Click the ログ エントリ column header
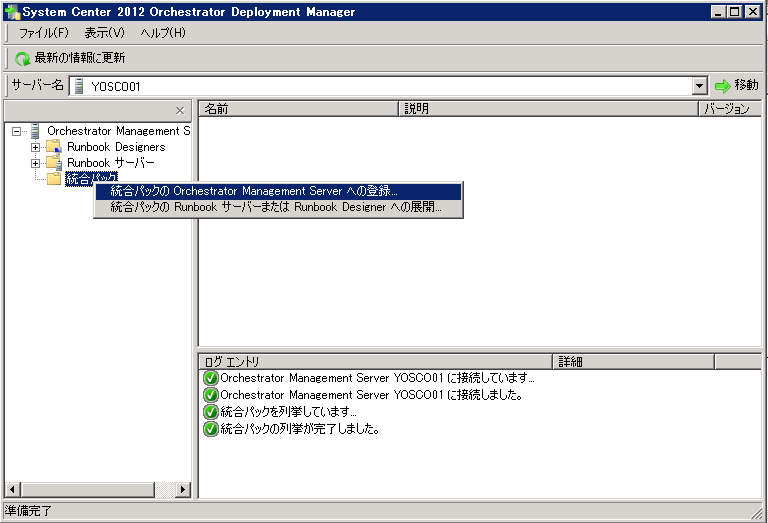 click(x=376, y=362)
